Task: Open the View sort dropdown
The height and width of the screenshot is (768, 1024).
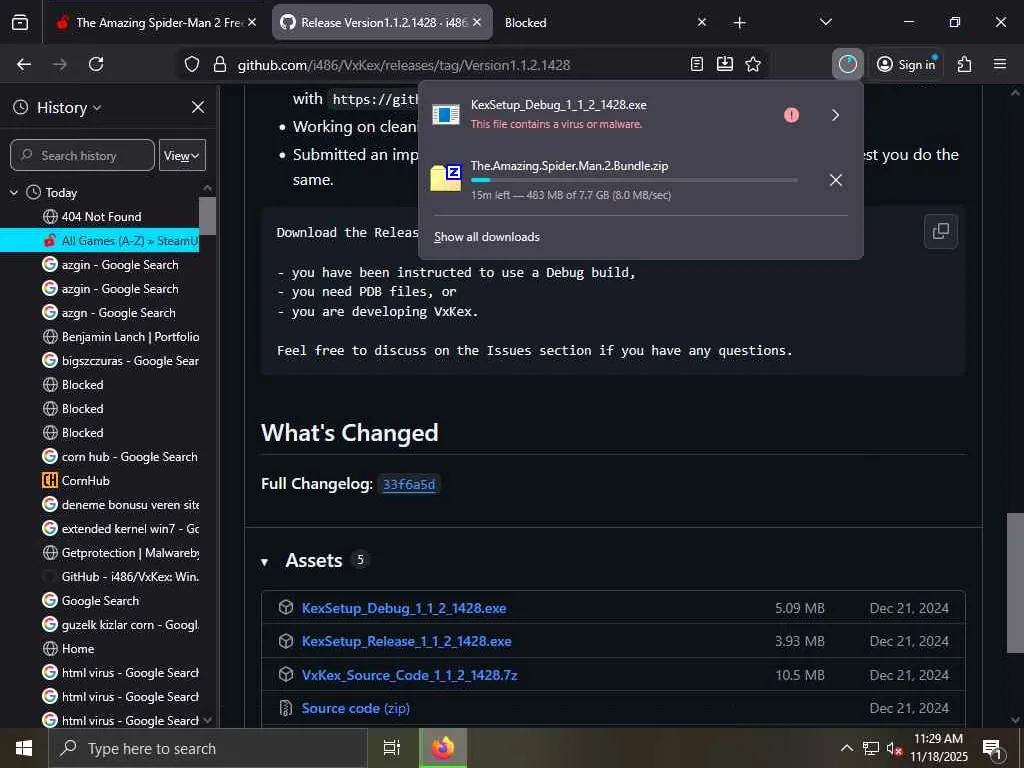Action: click(182, 155)
